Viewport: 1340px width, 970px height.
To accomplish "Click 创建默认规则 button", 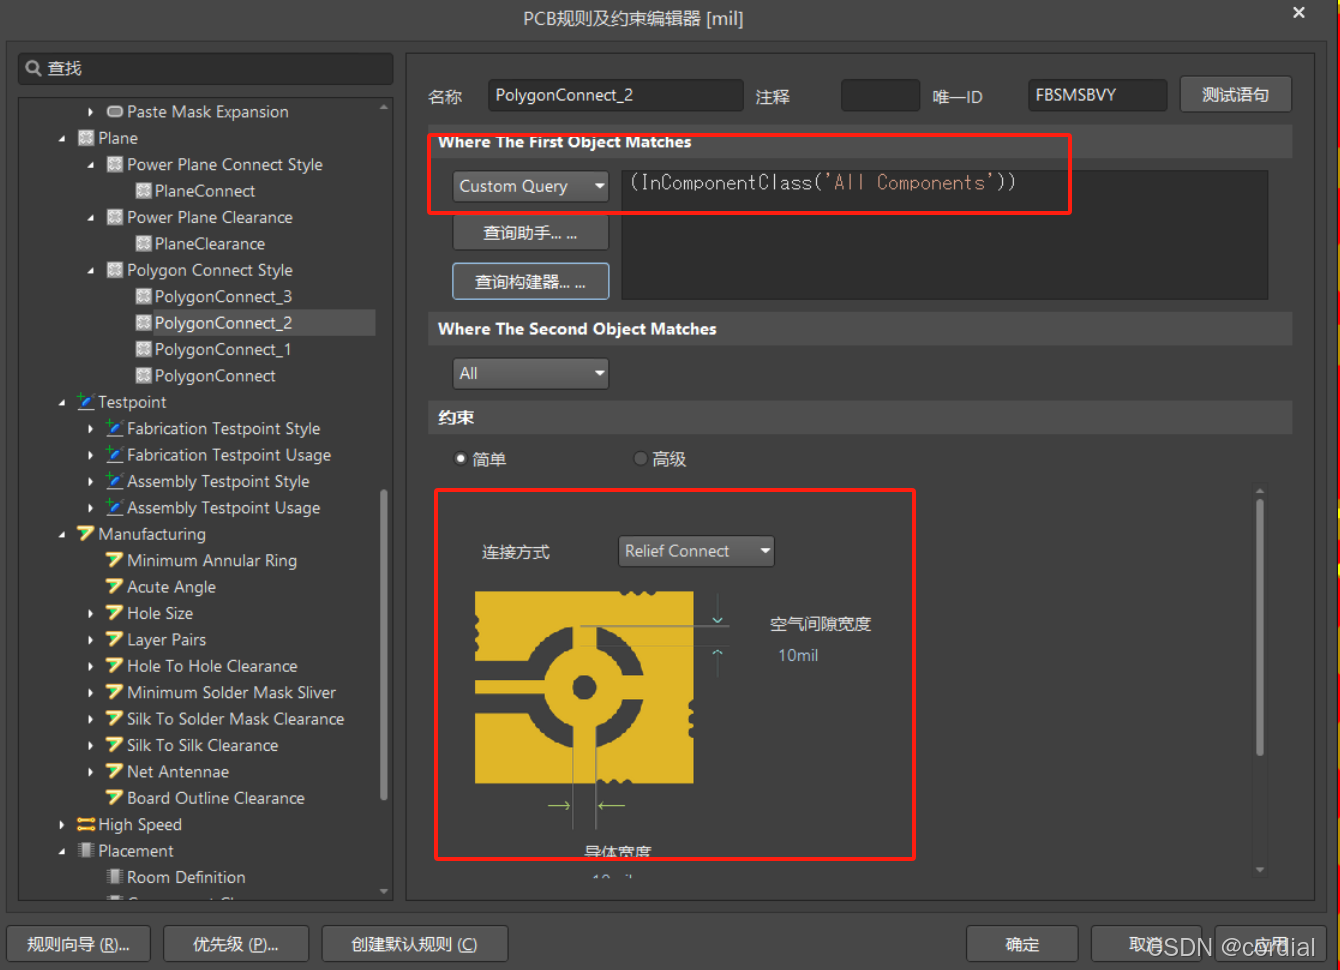I will tap(415, 944).
